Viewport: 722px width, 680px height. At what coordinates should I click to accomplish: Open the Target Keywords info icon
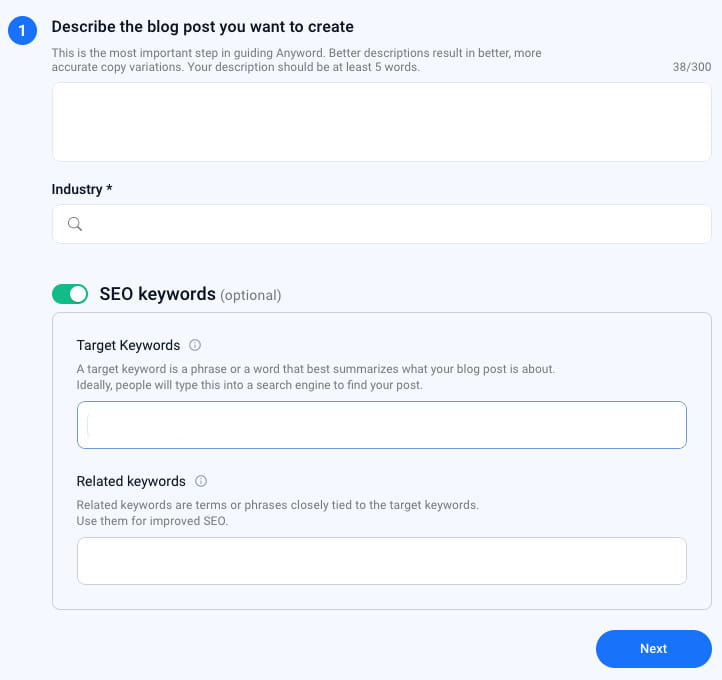(x=195, y=345)
